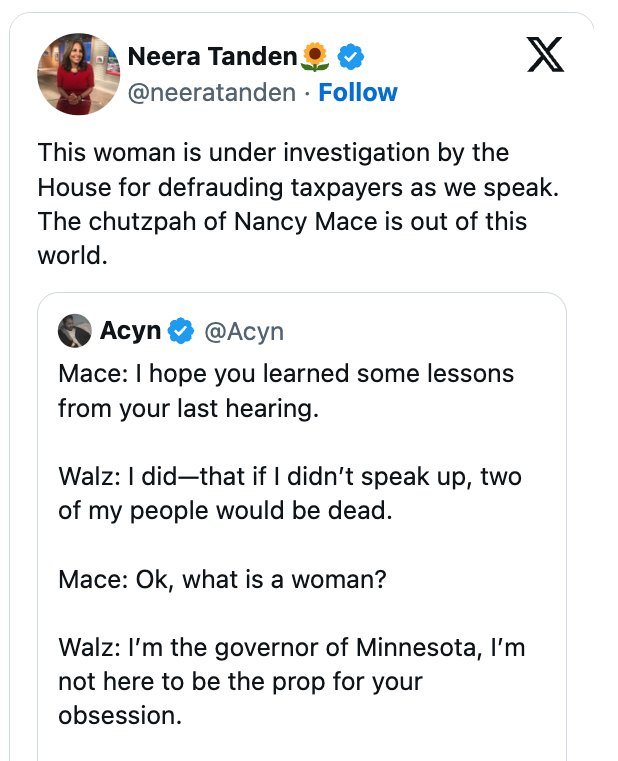Click the sunflower emoji beside Neera Tanden

tap(316, 57)
